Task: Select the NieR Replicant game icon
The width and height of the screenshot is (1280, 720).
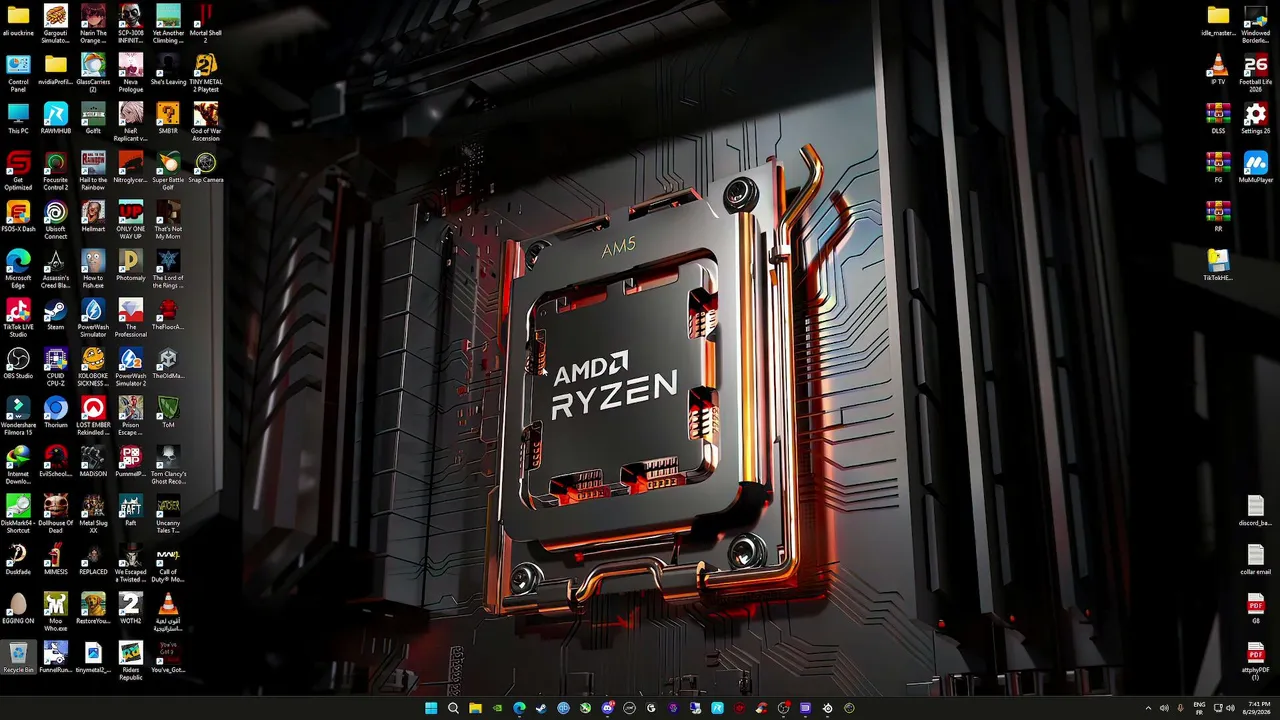Action: 131,121
